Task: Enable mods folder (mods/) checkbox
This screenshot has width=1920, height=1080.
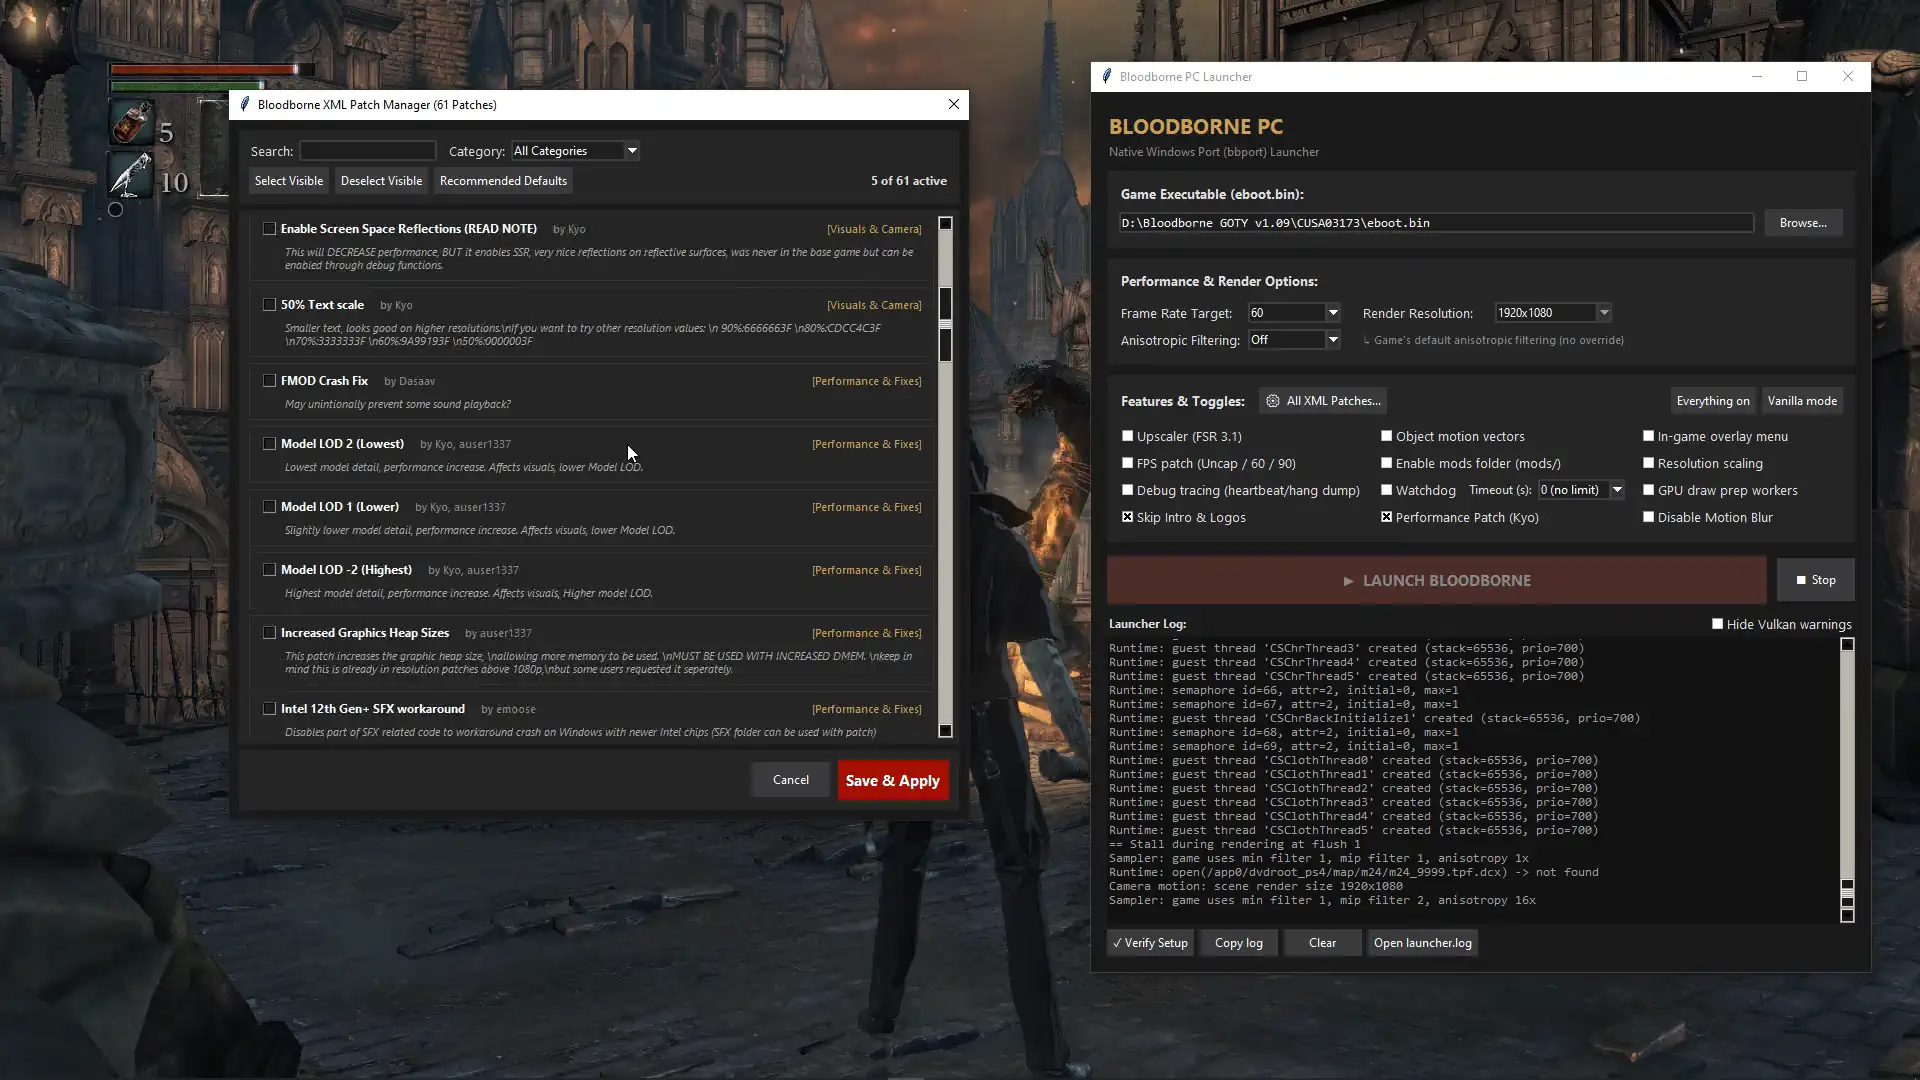Action: (1387, 463)
